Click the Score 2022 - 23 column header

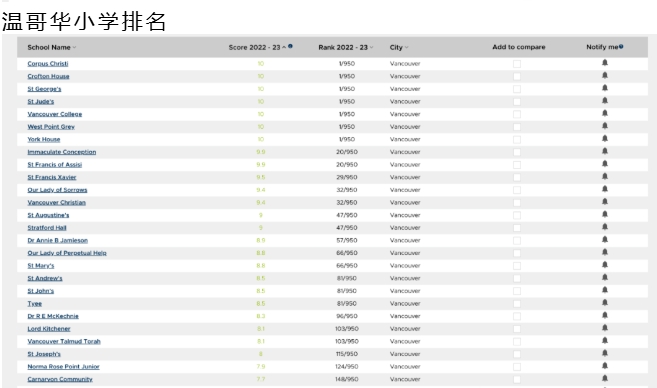coord(254,47)
